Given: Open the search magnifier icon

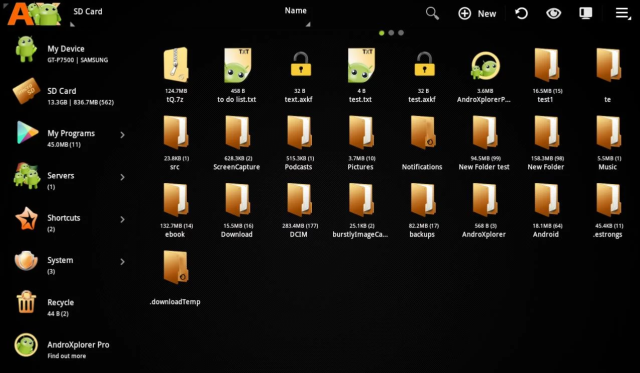Looking at the screenshot, I should click(x=432, y=13).
